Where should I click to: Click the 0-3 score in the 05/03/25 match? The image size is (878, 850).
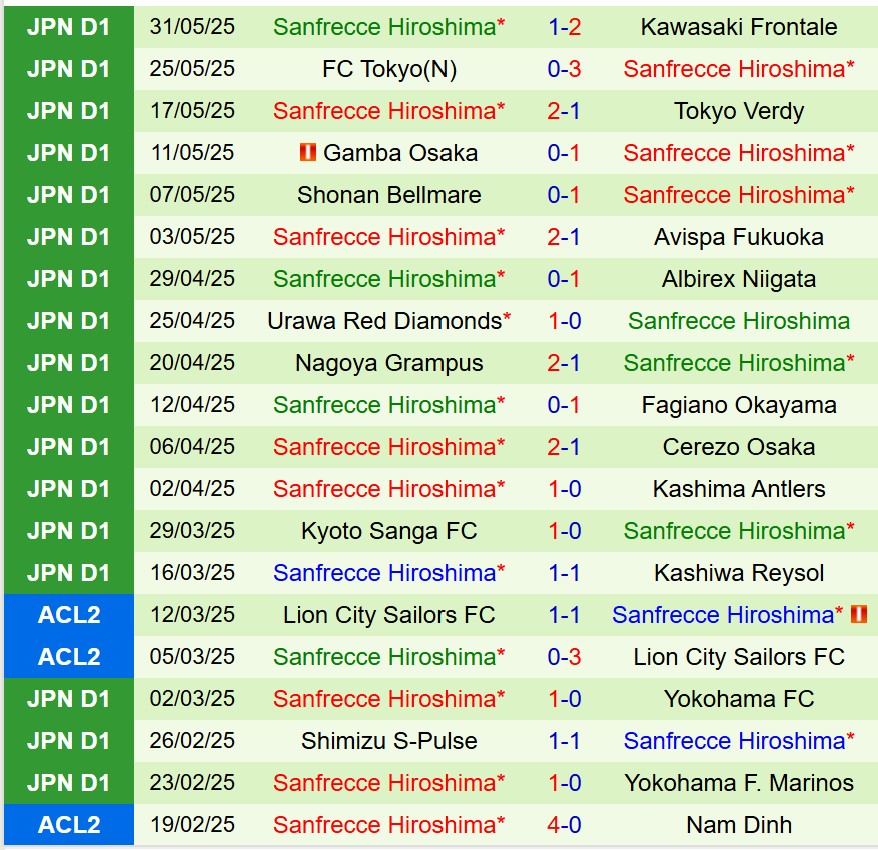564,657
